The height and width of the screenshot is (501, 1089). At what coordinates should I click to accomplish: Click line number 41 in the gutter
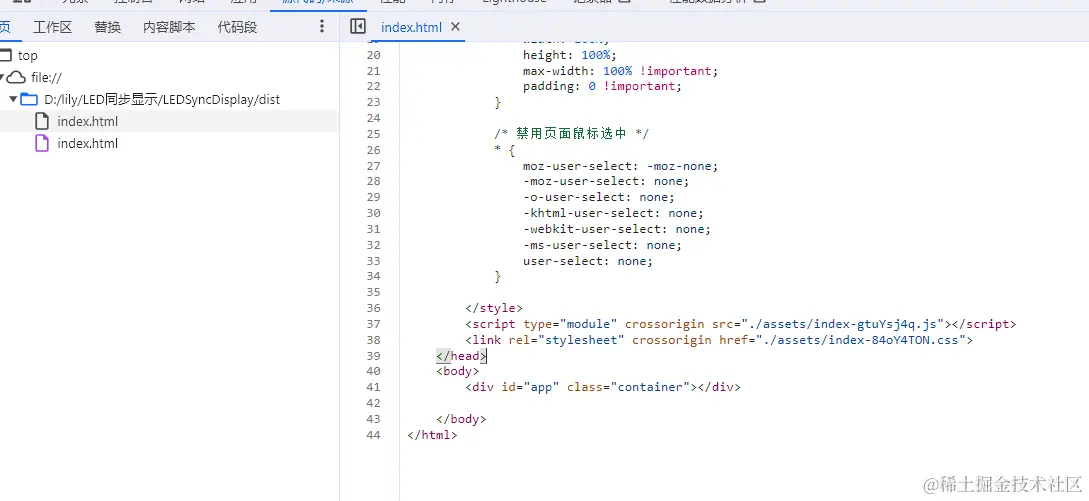tap(373, 388)
